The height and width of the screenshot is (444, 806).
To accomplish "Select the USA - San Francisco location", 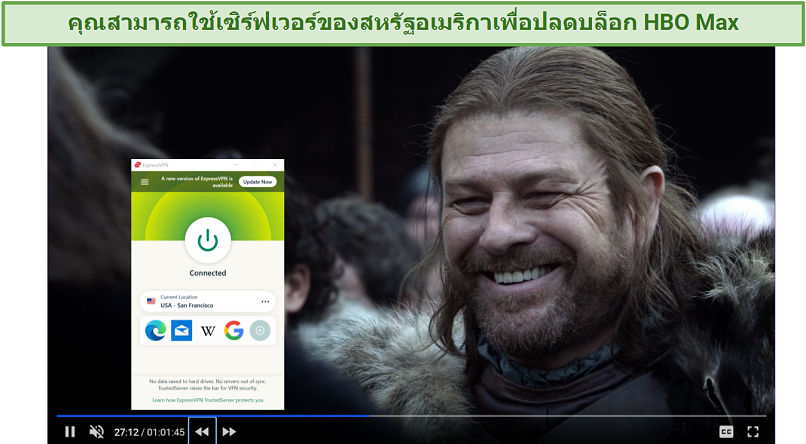I will click(x=208, y=302).
